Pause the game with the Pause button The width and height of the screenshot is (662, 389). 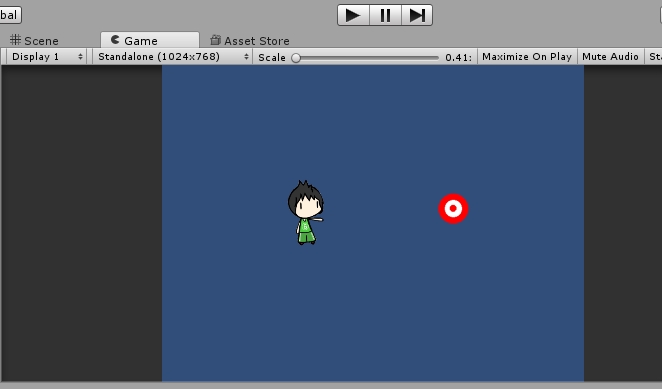coord(385,15)
